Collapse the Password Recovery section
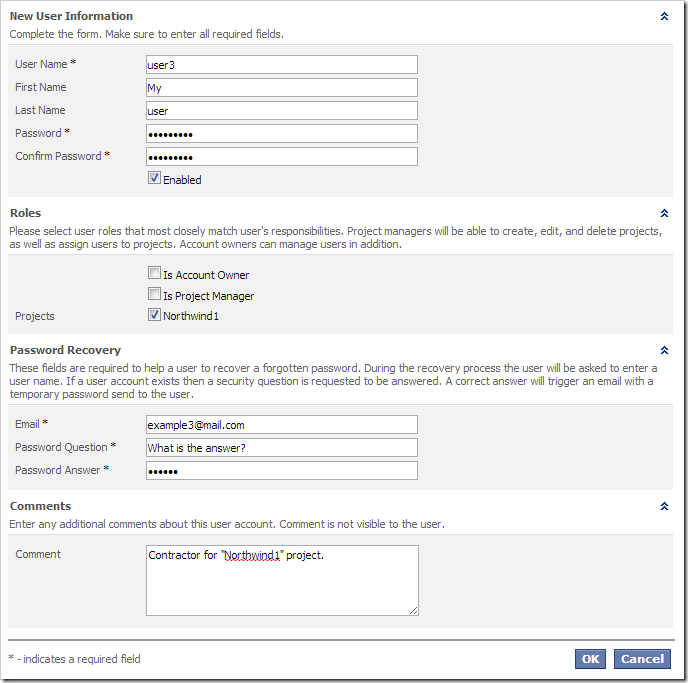The width and height of the screenshot is (688, 683). tap(664, 350)
